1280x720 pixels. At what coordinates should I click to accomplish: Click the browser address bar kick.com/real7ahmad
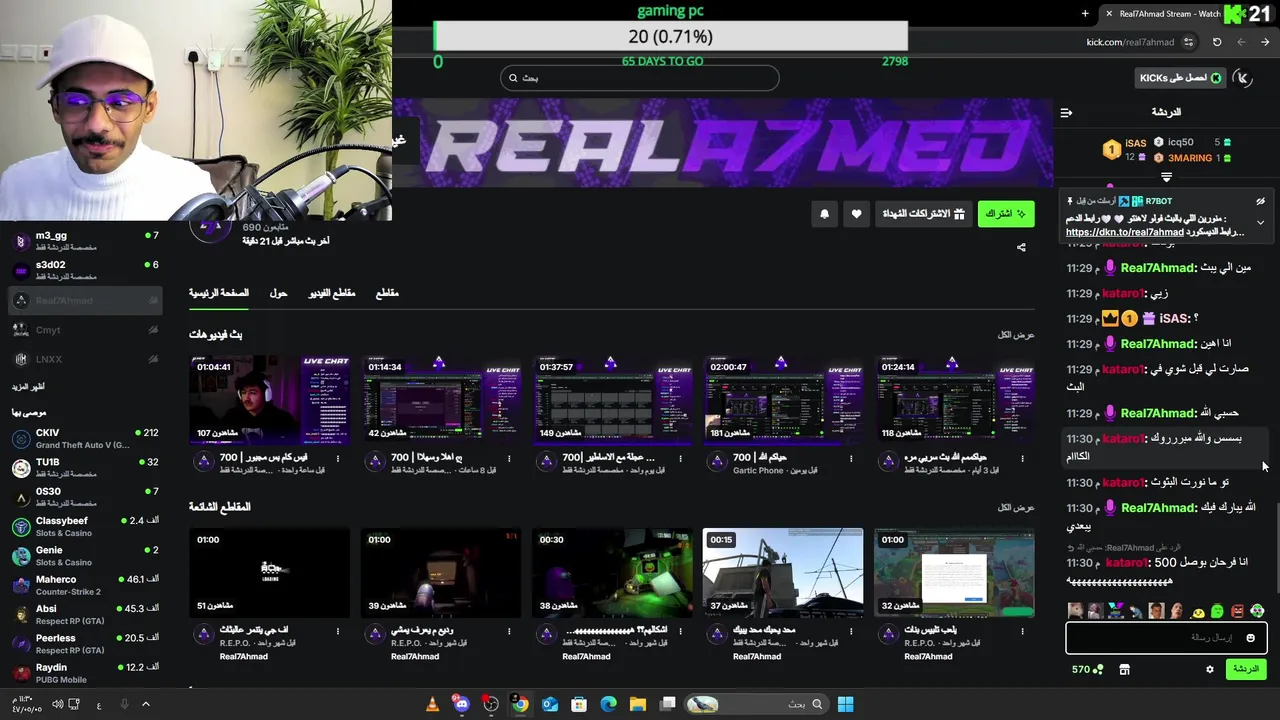coord(1130,42)
